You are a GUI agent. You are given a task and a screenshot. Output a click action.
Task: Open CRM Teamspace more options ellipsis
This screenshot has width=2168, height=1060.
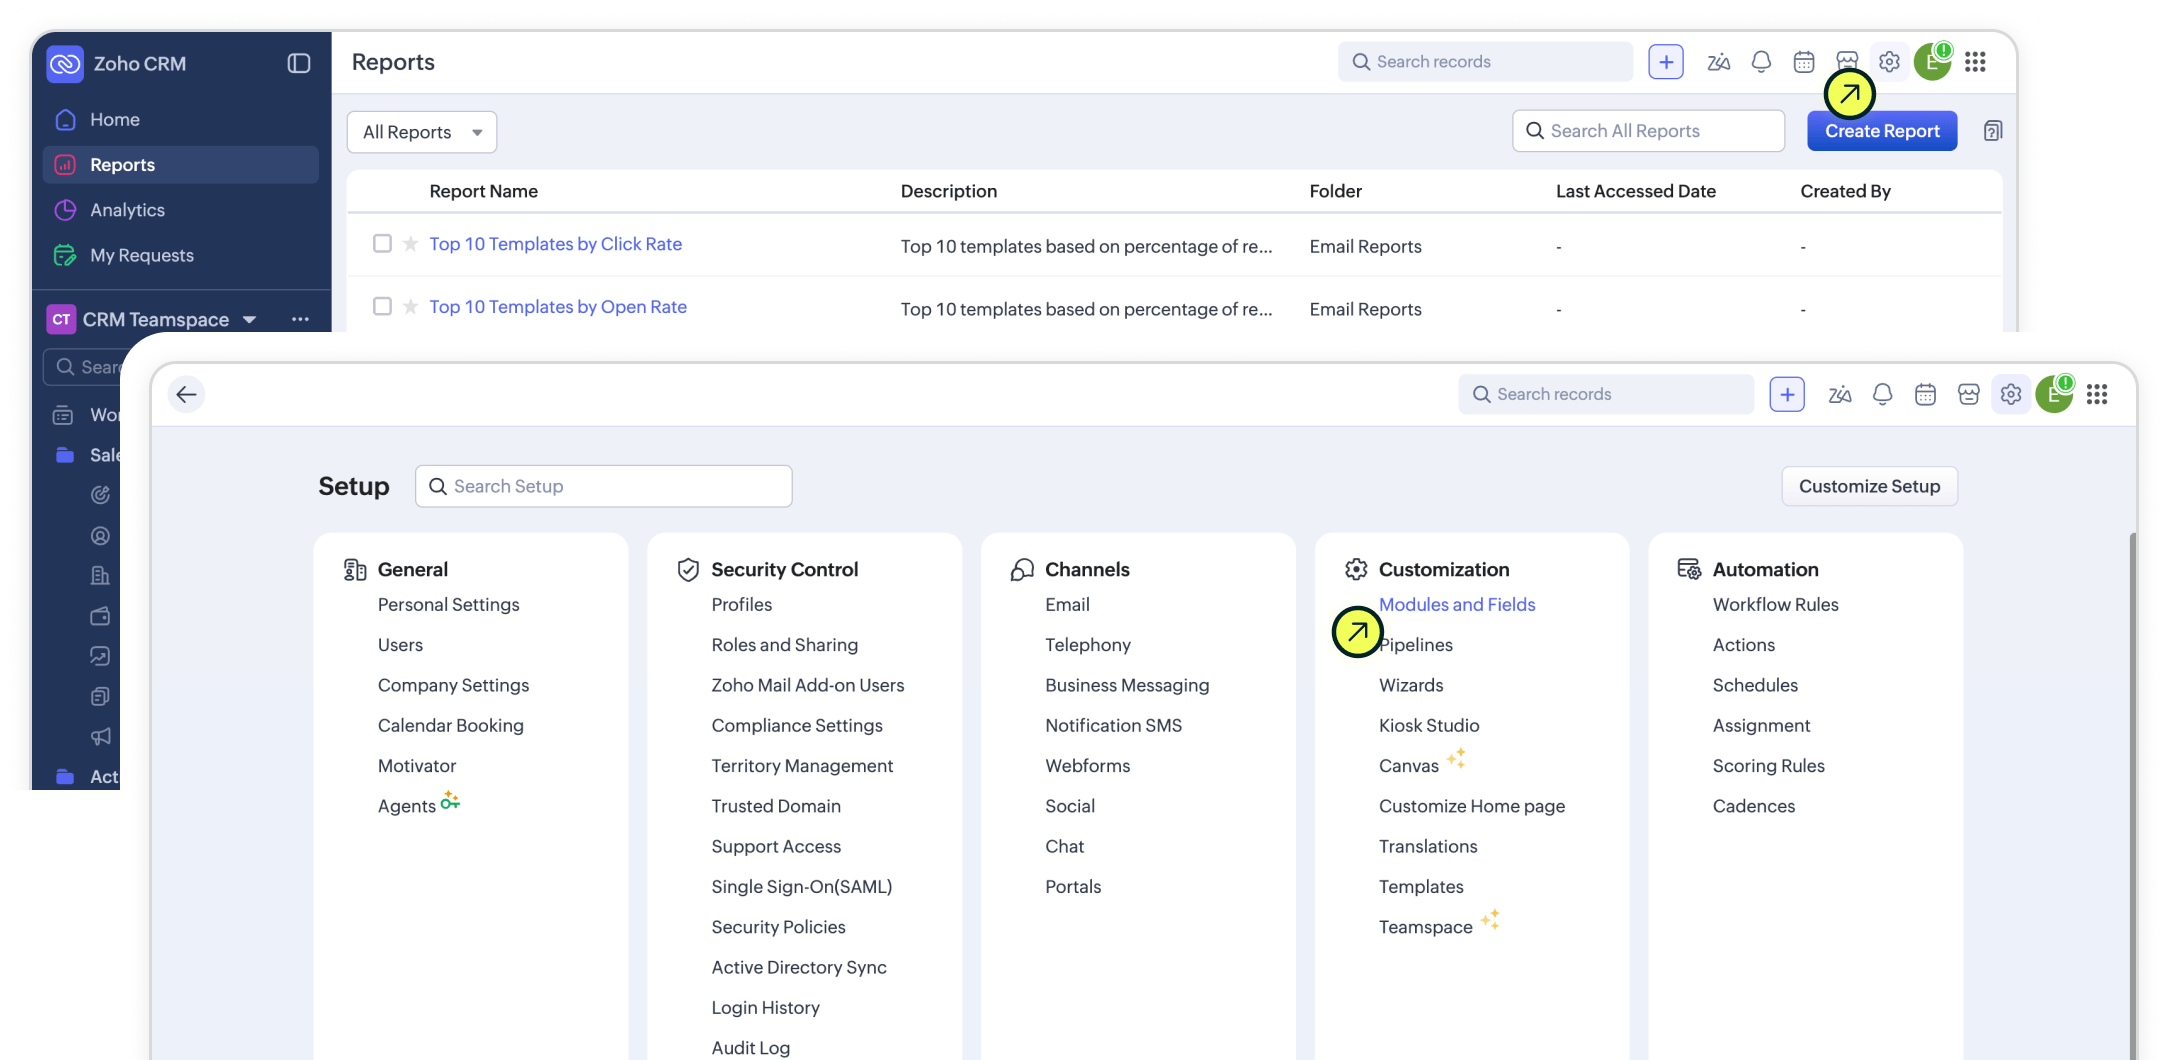tap(300, 319)
